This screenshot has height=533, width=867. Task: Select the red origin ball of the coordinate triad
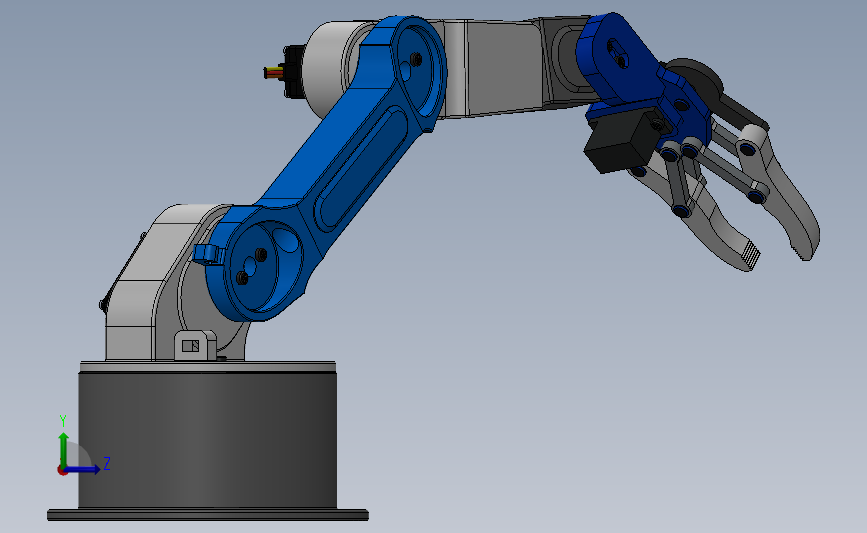point(62,471)
